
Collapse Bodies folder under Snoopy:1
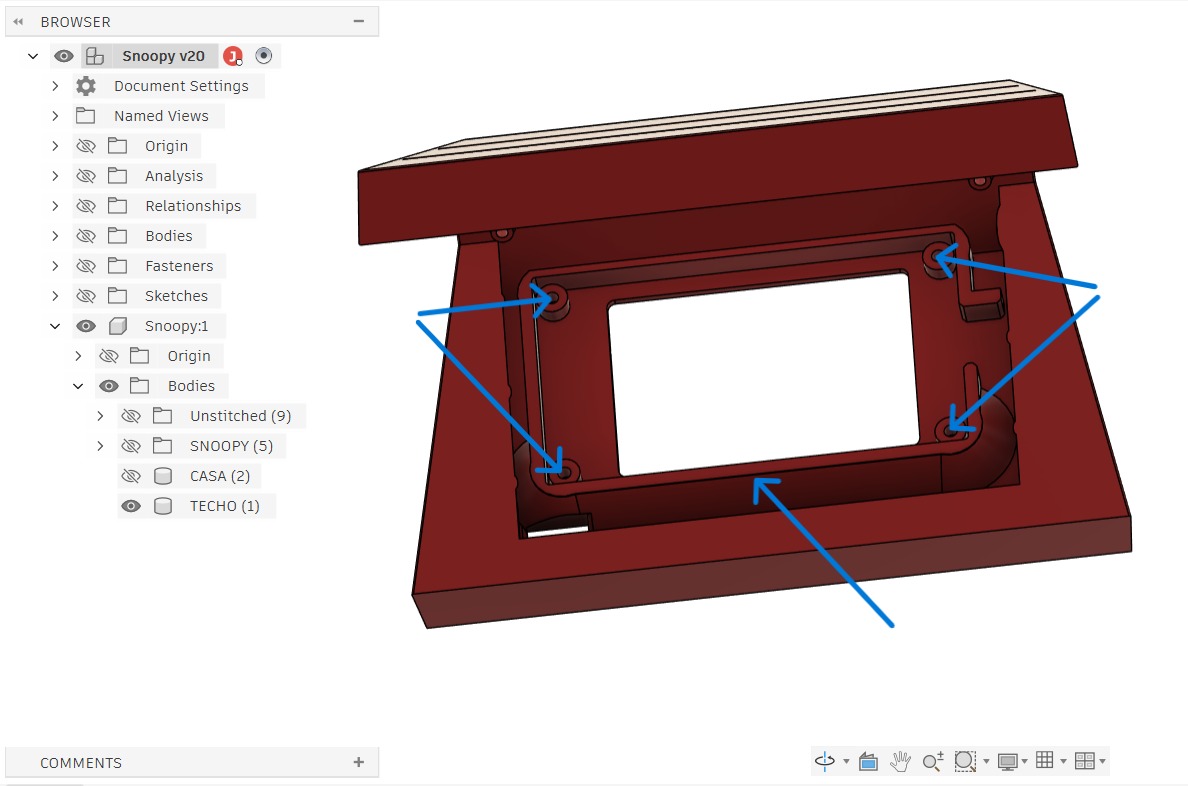tap(78, 386)
